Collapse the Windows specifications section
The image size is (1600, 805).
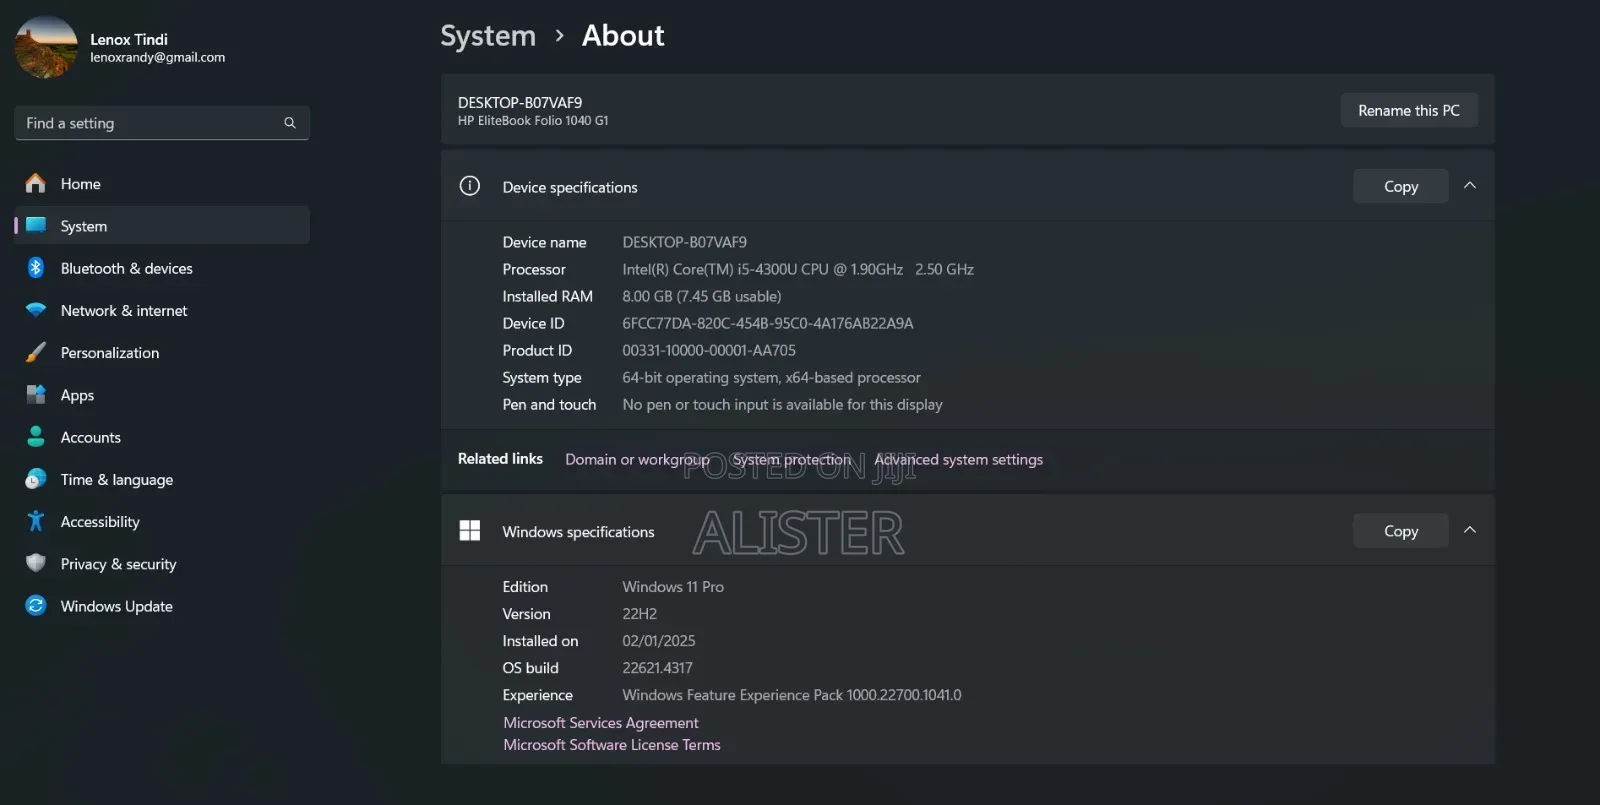tap(1470, 530)
